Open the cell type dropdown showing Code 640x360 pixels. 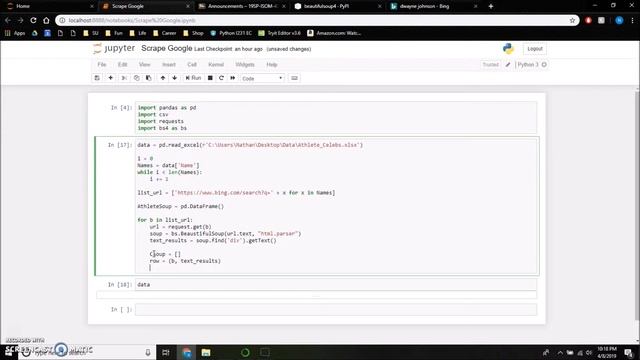[262, 78]
